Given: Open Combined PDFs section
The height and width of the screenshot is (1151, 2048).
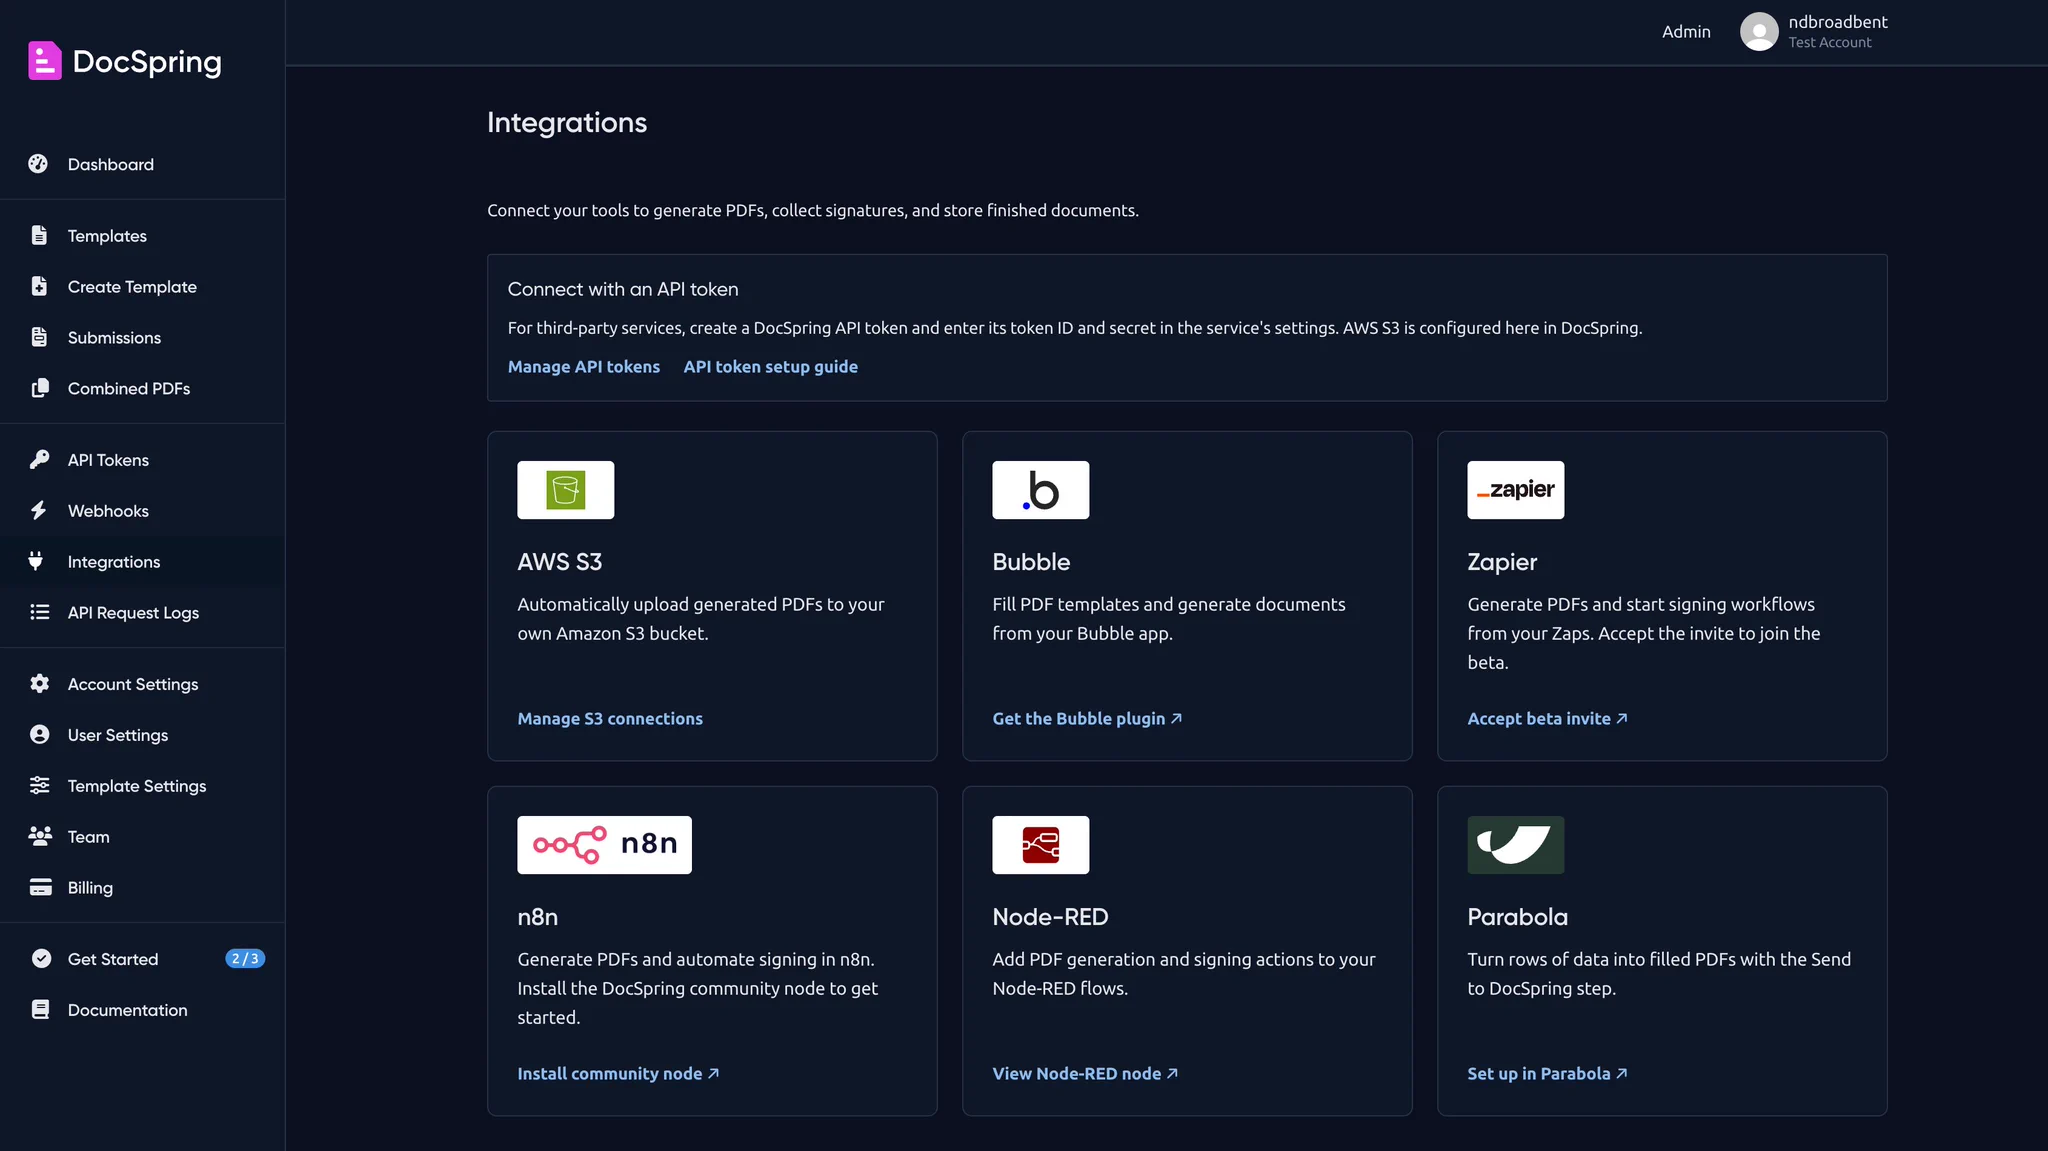Looking at the screenshot, I should [x=142, y=388].
